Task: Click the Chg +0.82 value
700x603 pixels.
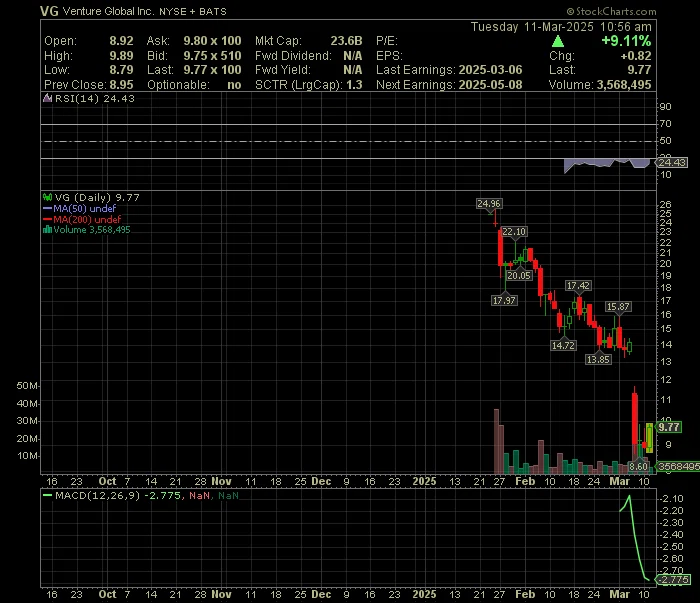Action: 636,56
